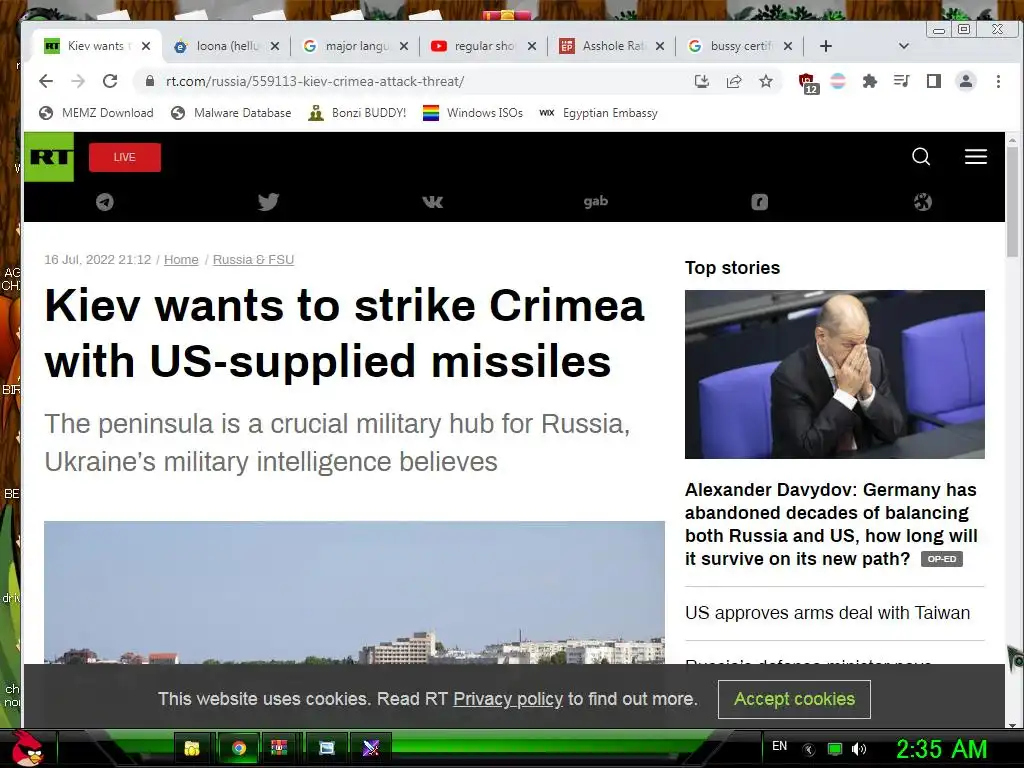1024x768 pixels.
Task: Click the page vertical scrollbar thumb
Action: pyautogui.click(x=1012, y=201)
